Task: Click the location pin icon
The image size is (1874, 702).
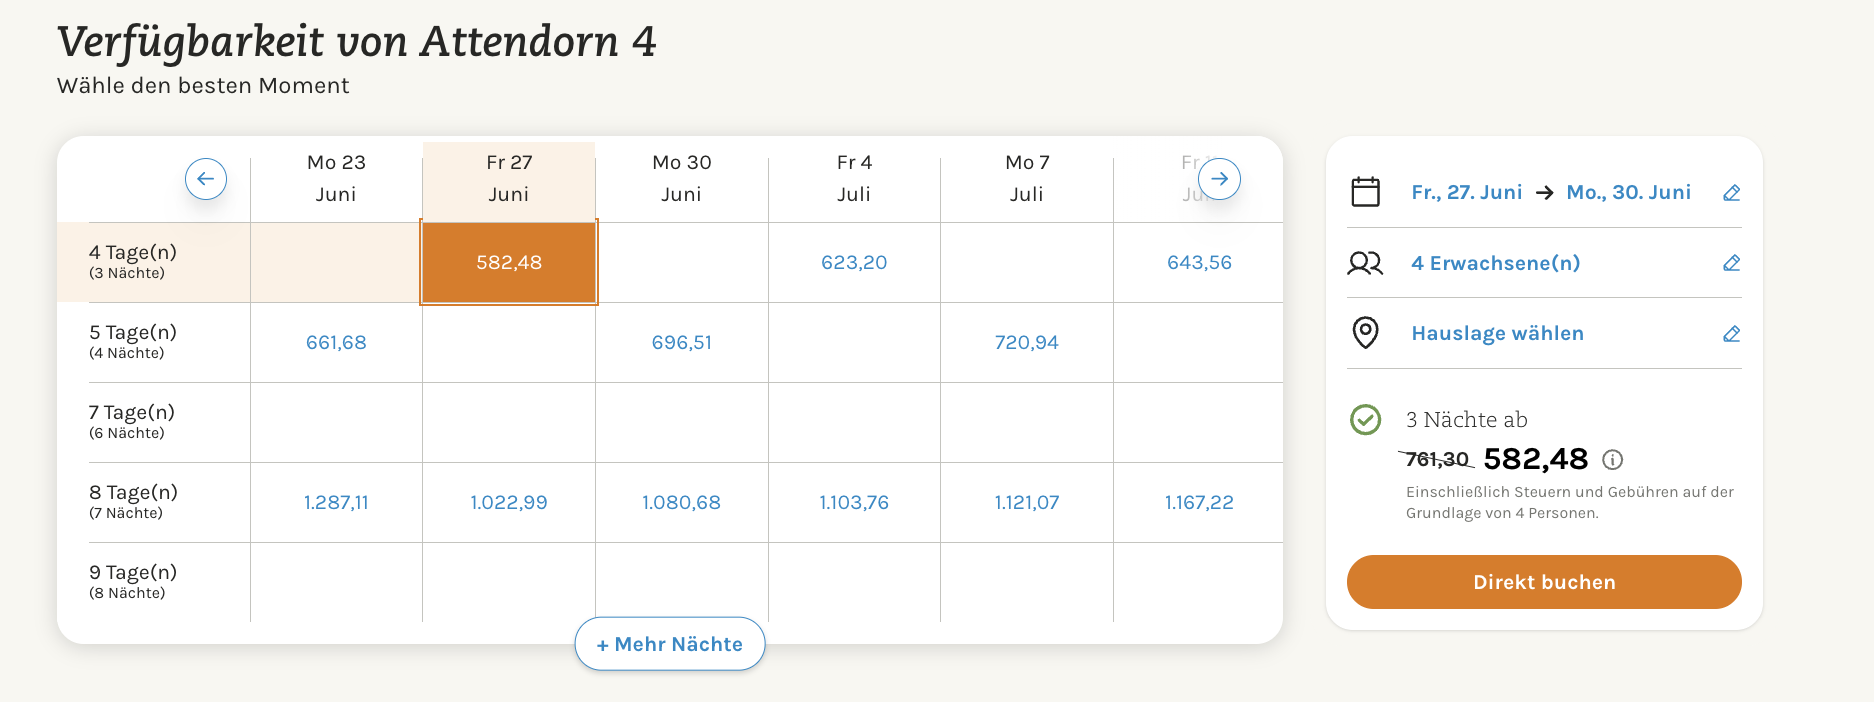Action: pyautogui.click(x=1365, y=333)
